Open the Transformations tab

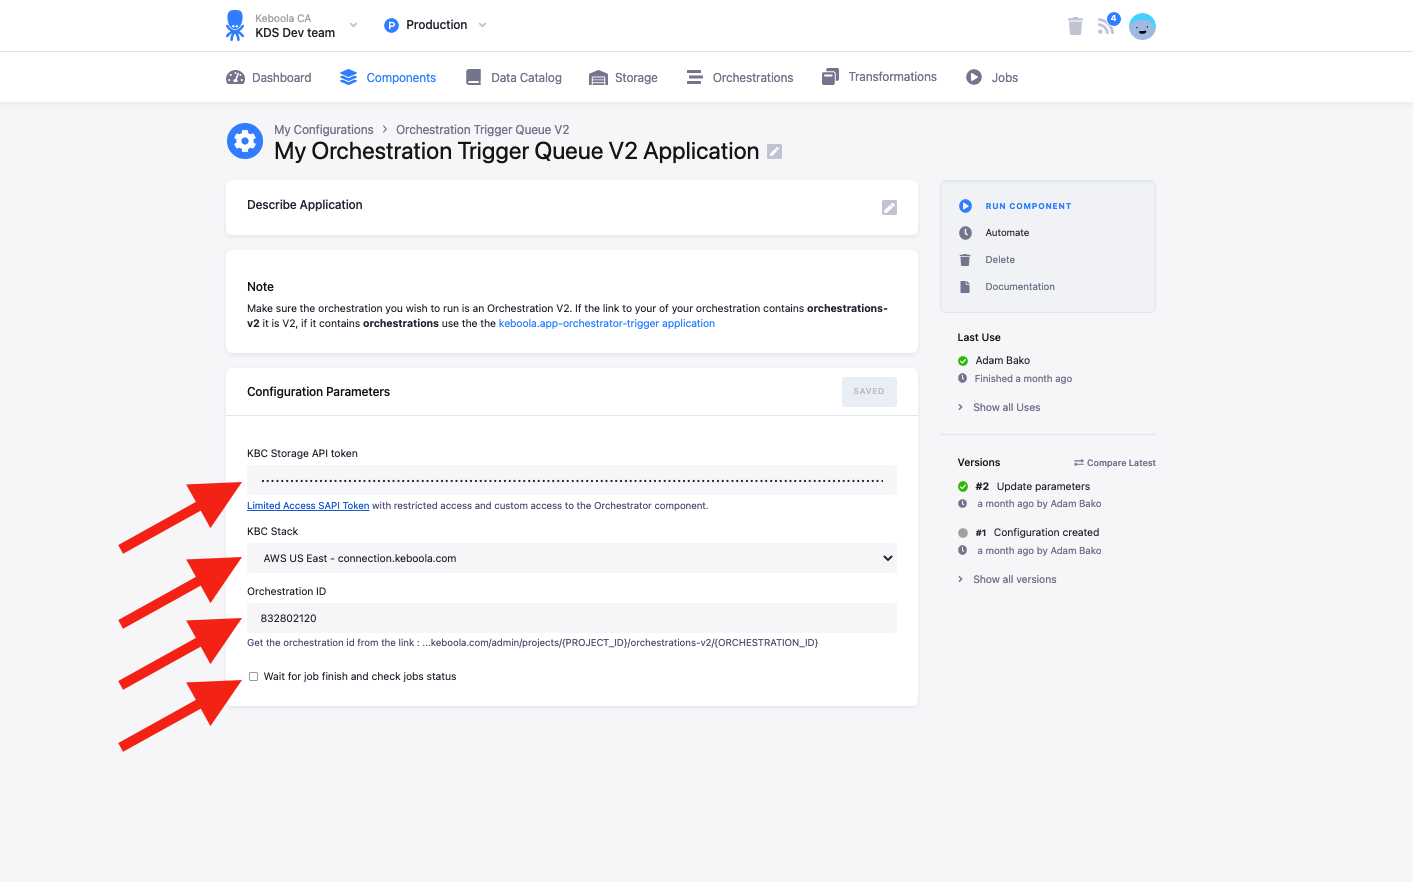(x=879, y=77)
